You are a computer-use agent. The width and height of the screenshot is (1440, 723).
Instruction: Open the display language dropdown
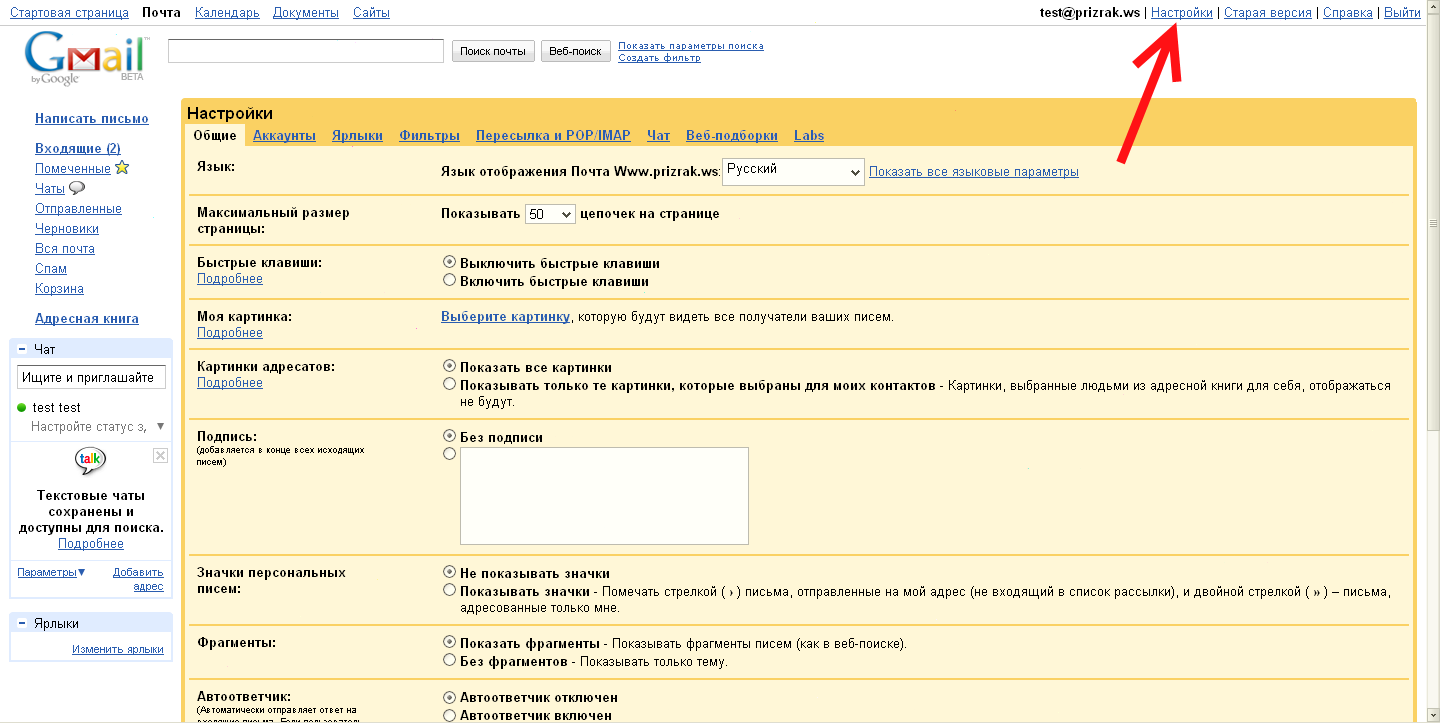coord(793,171)
